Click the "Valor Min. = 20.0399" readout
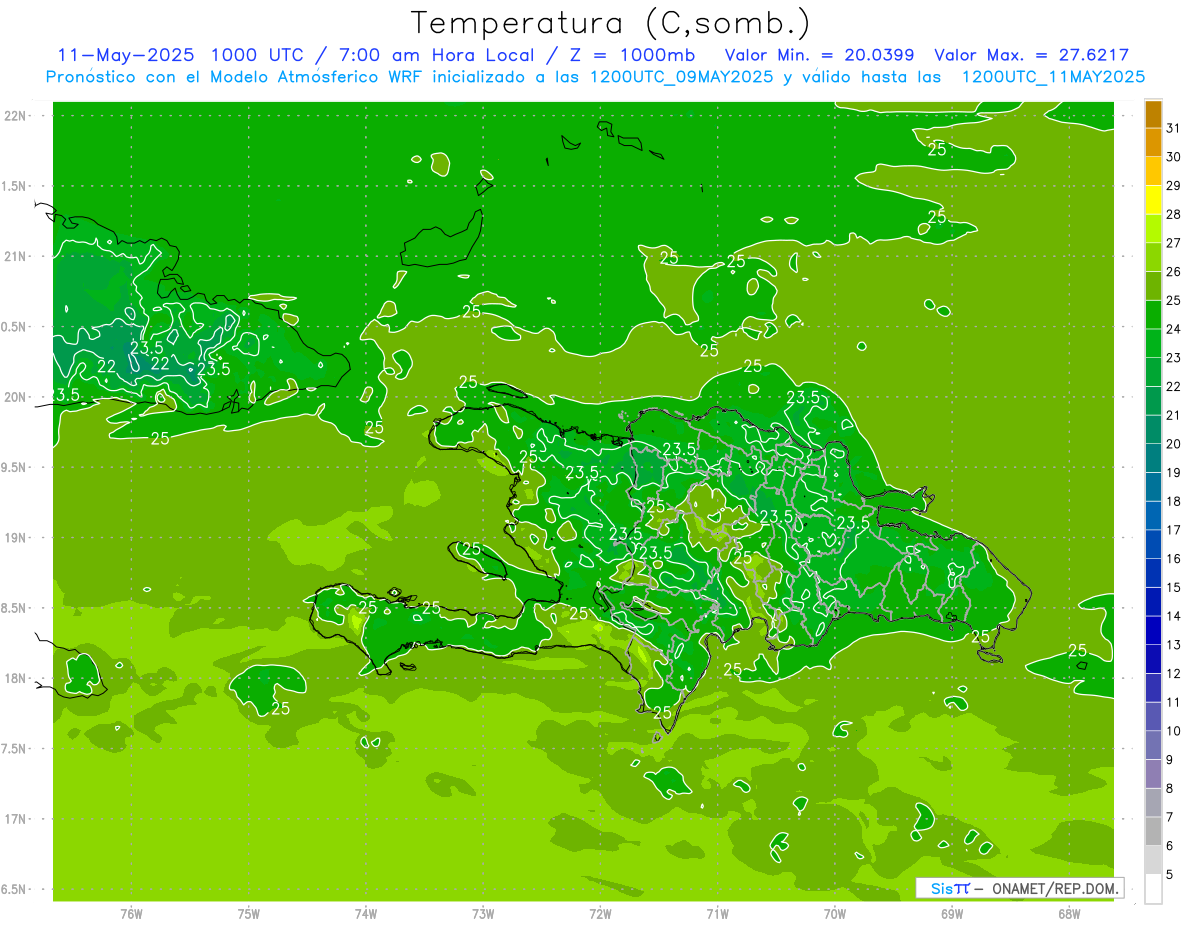The height and width of the screenshot is (927, 1200). point(820,55)
